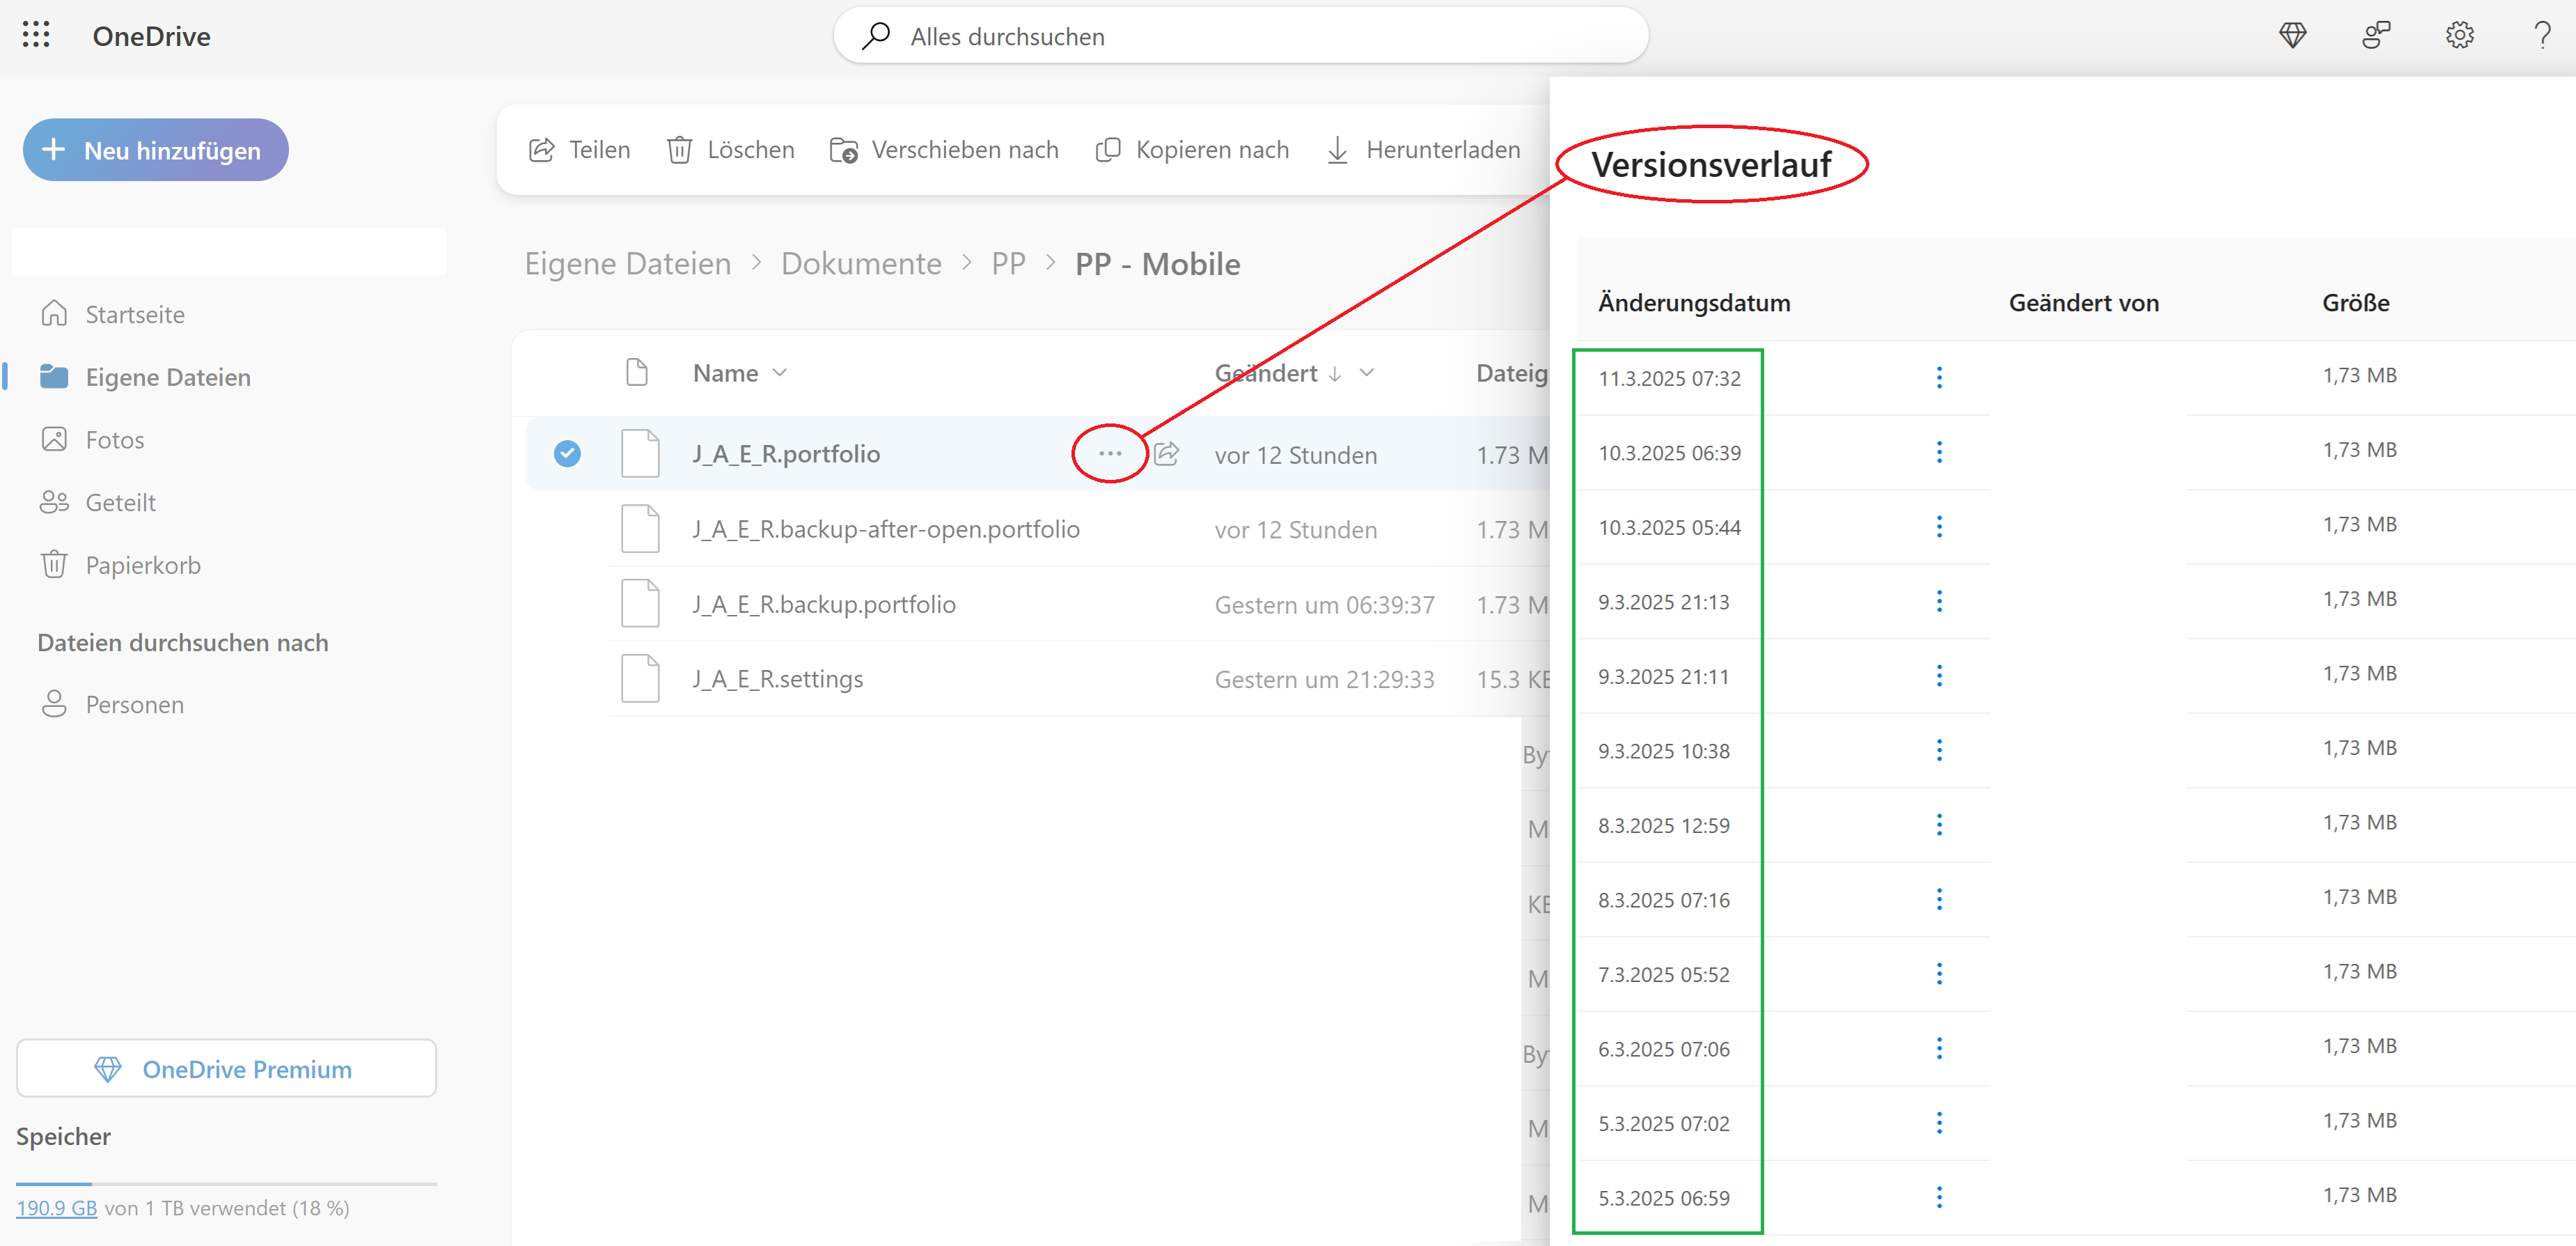Image resolution: width=2576 pixels, height=1246 pixels.
Task: Click Herunterladen command
Action: tap(1423, 150)
